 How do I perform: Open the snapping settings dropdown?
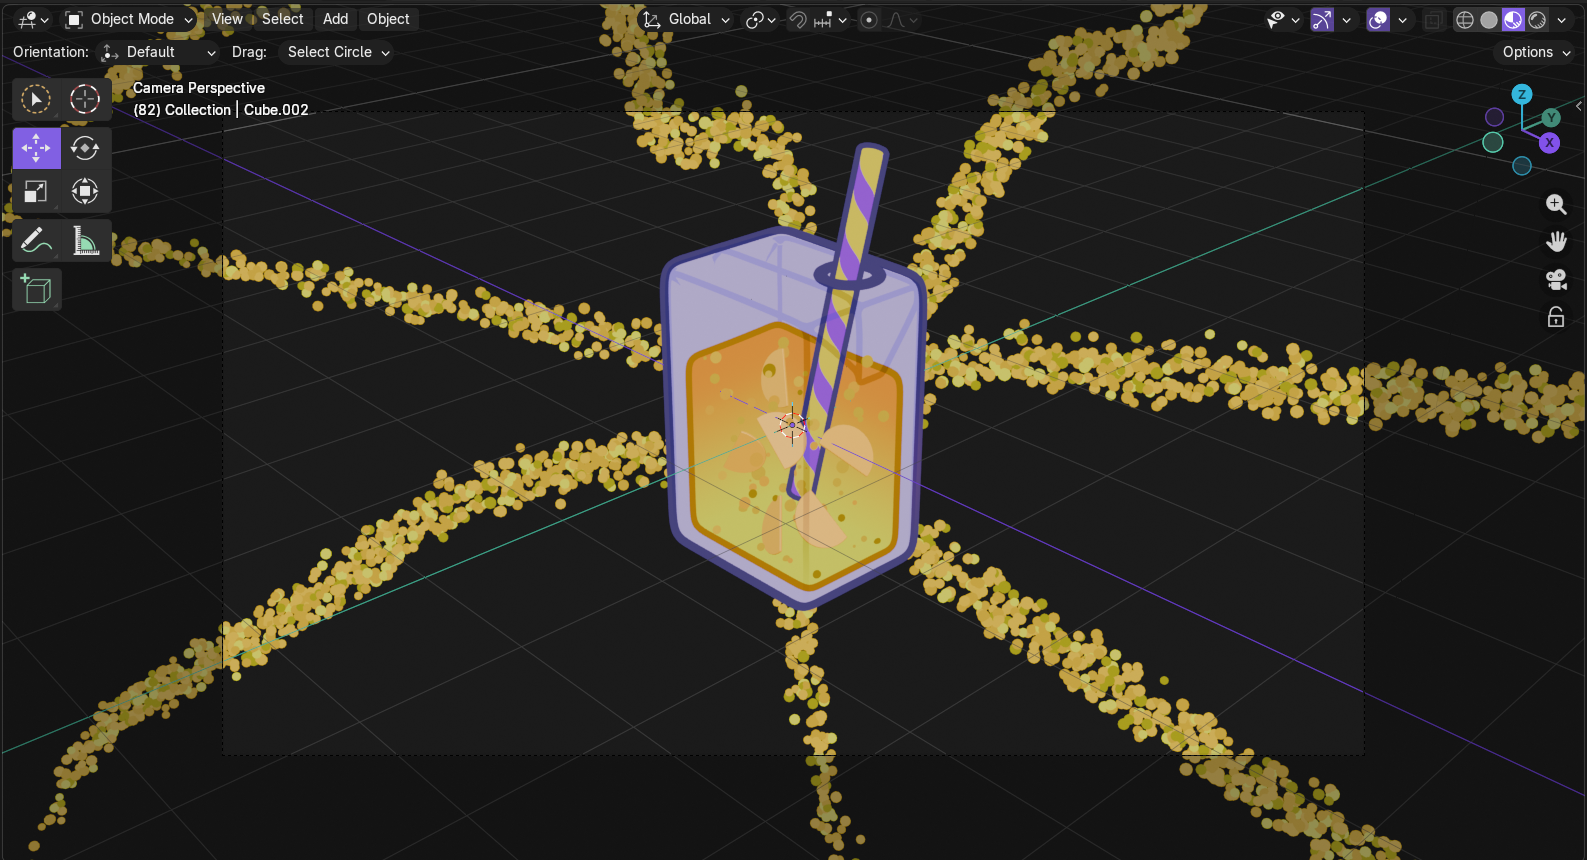(832, 20)
